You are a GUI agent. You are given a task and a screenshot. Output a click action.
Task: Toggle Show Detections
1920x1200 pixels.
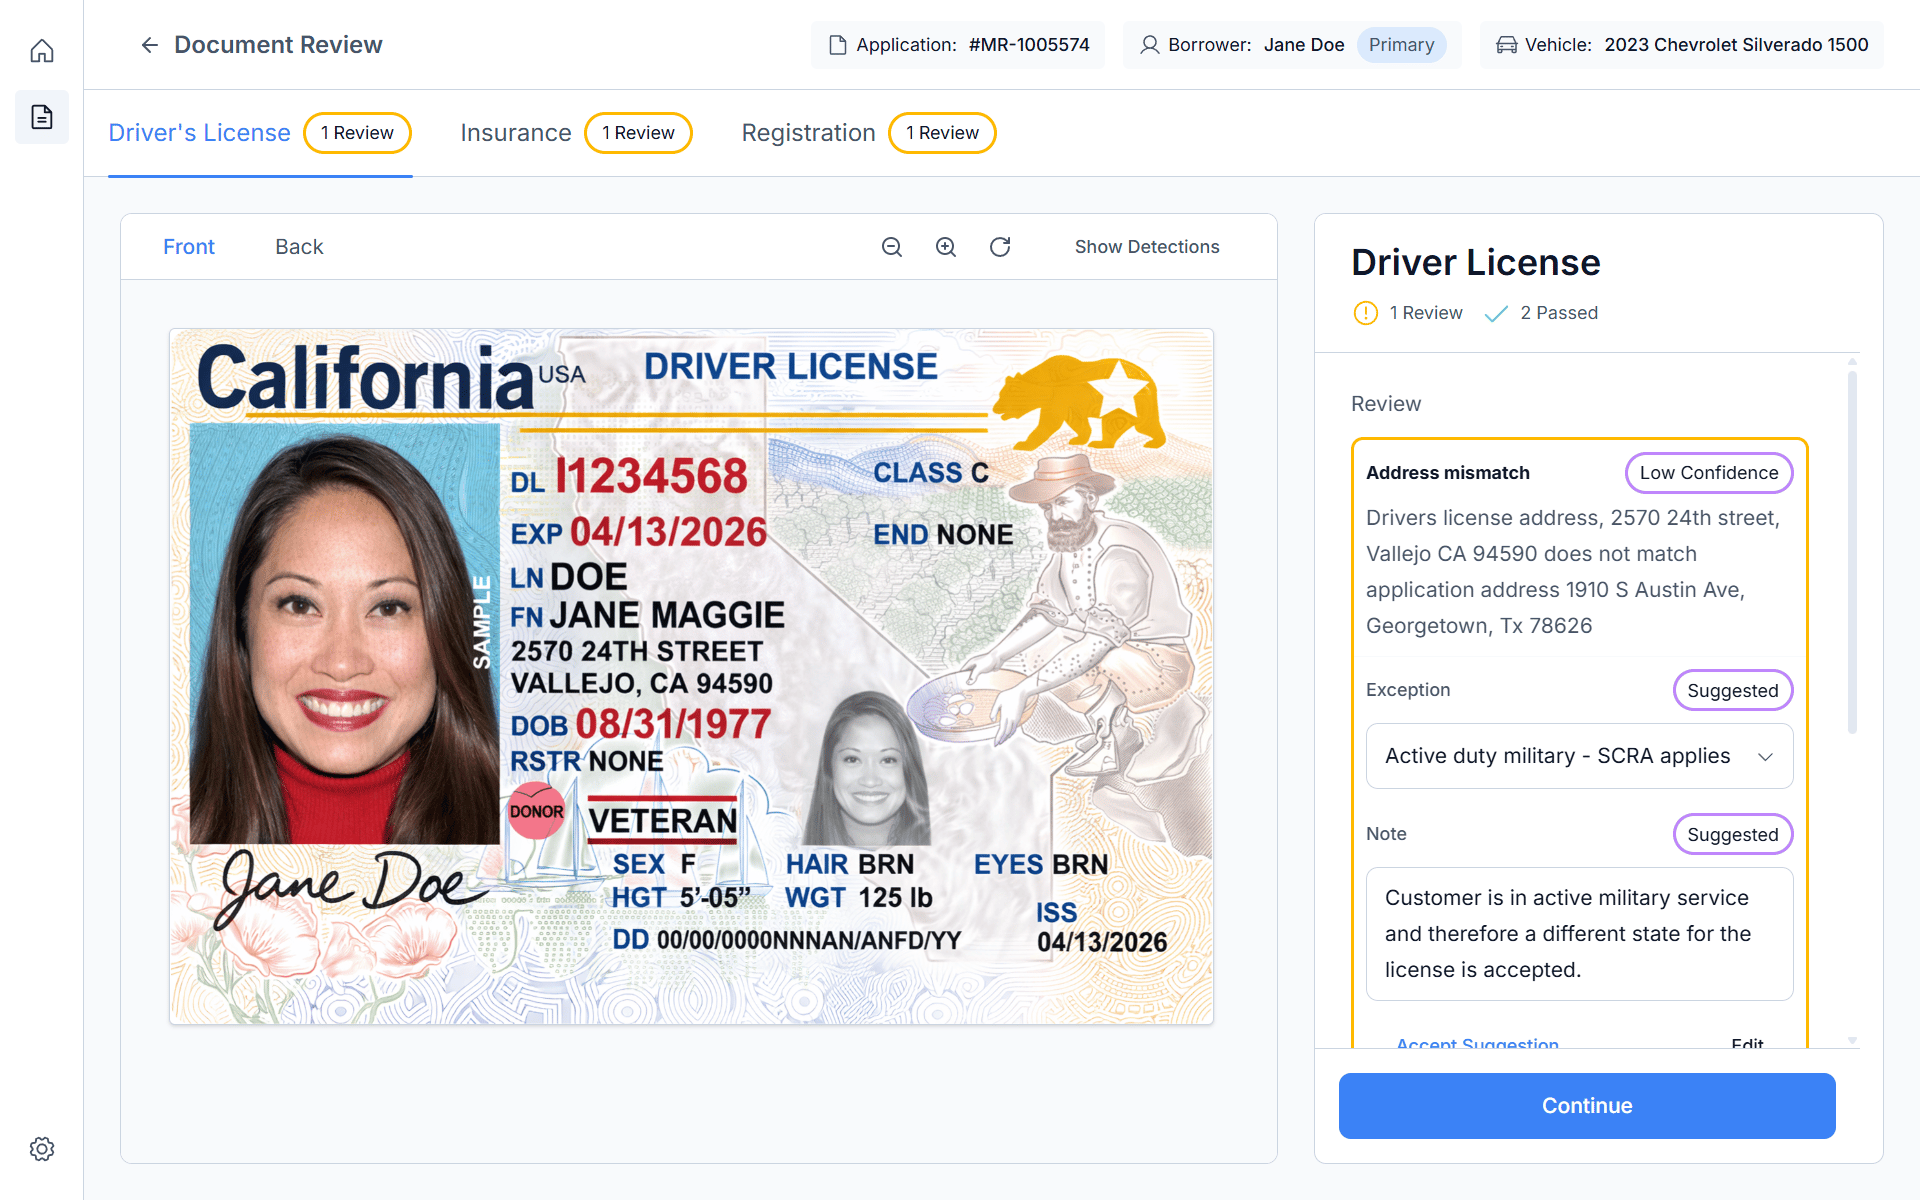(x=1147, y=247)
